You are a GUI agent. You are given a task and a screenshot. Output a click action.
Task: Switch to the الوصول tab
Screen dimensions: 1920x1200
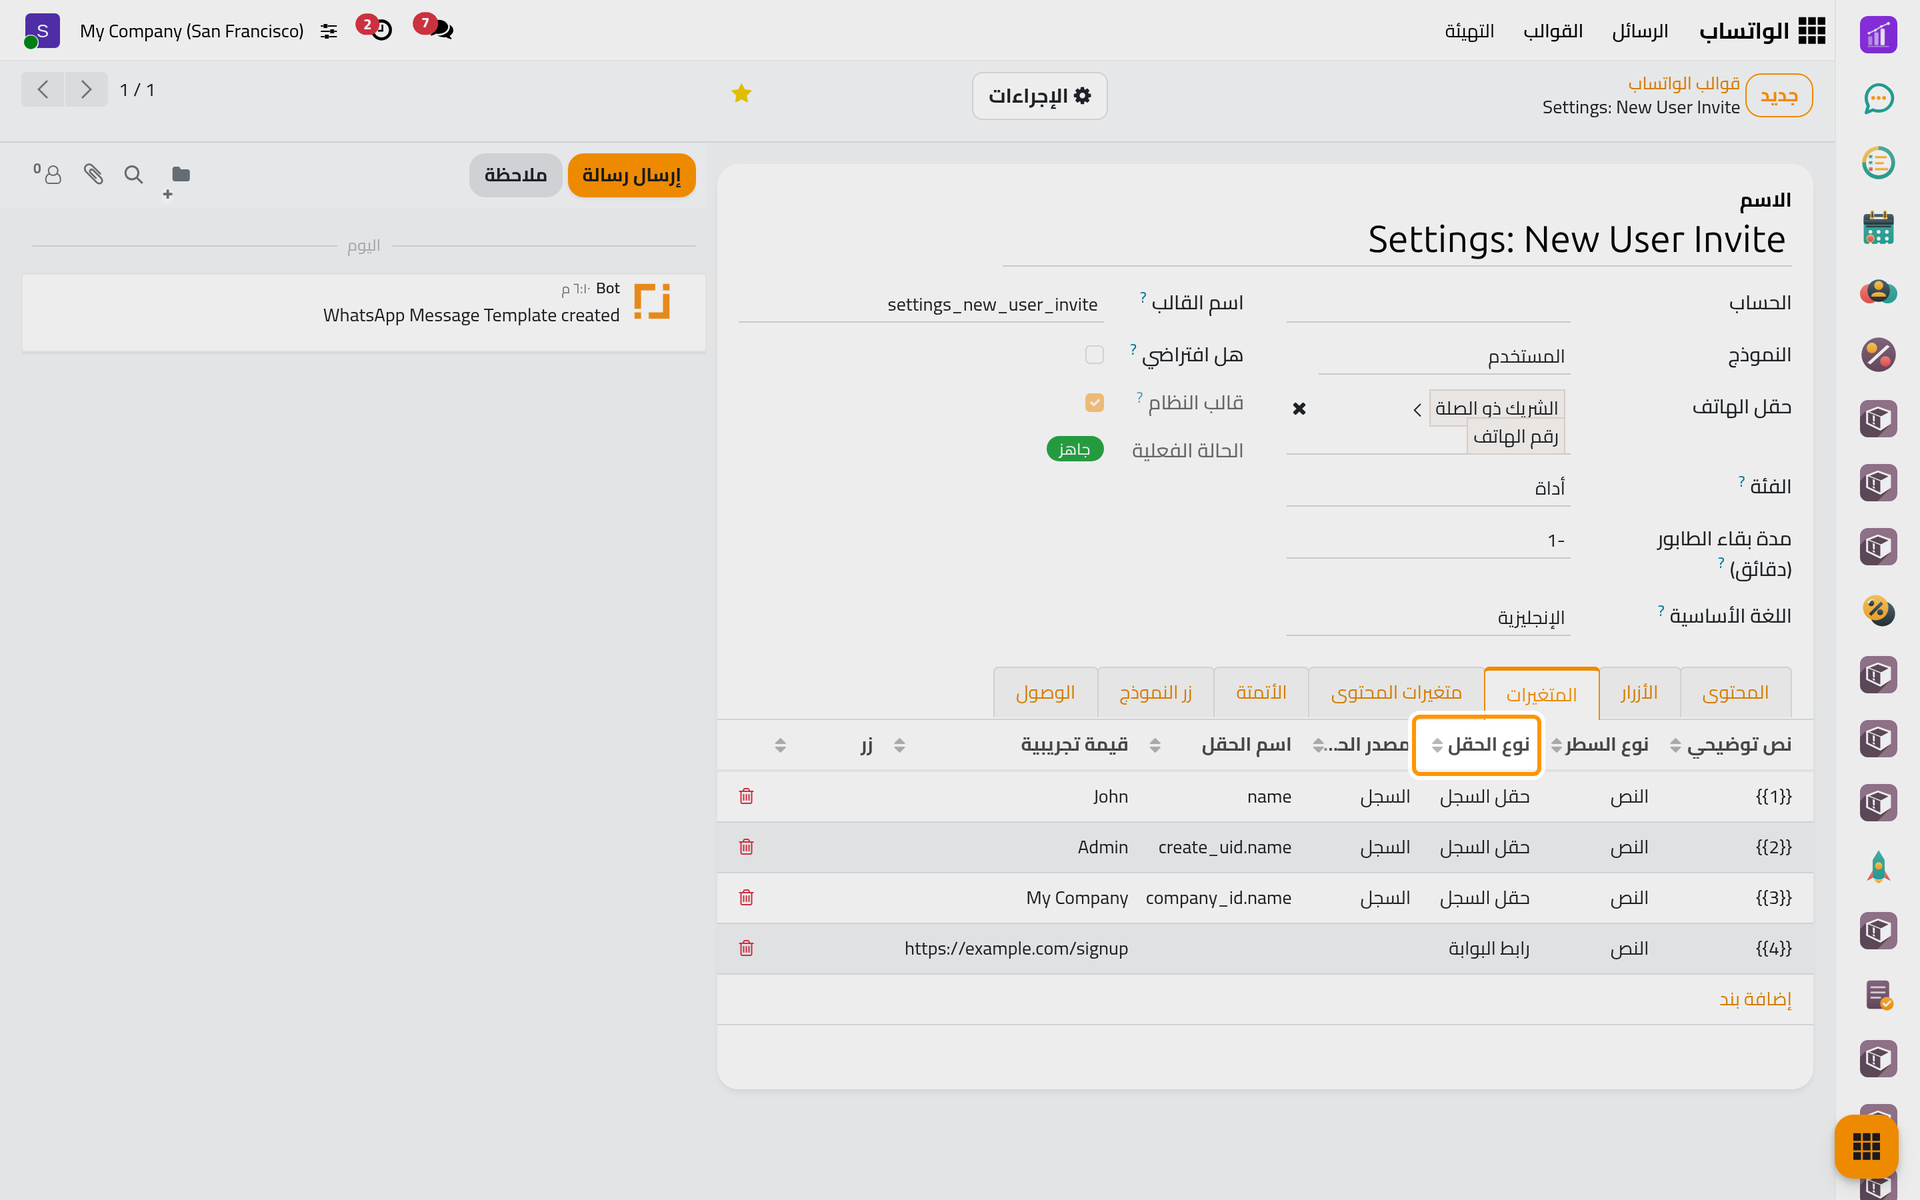coord(1045,693)
